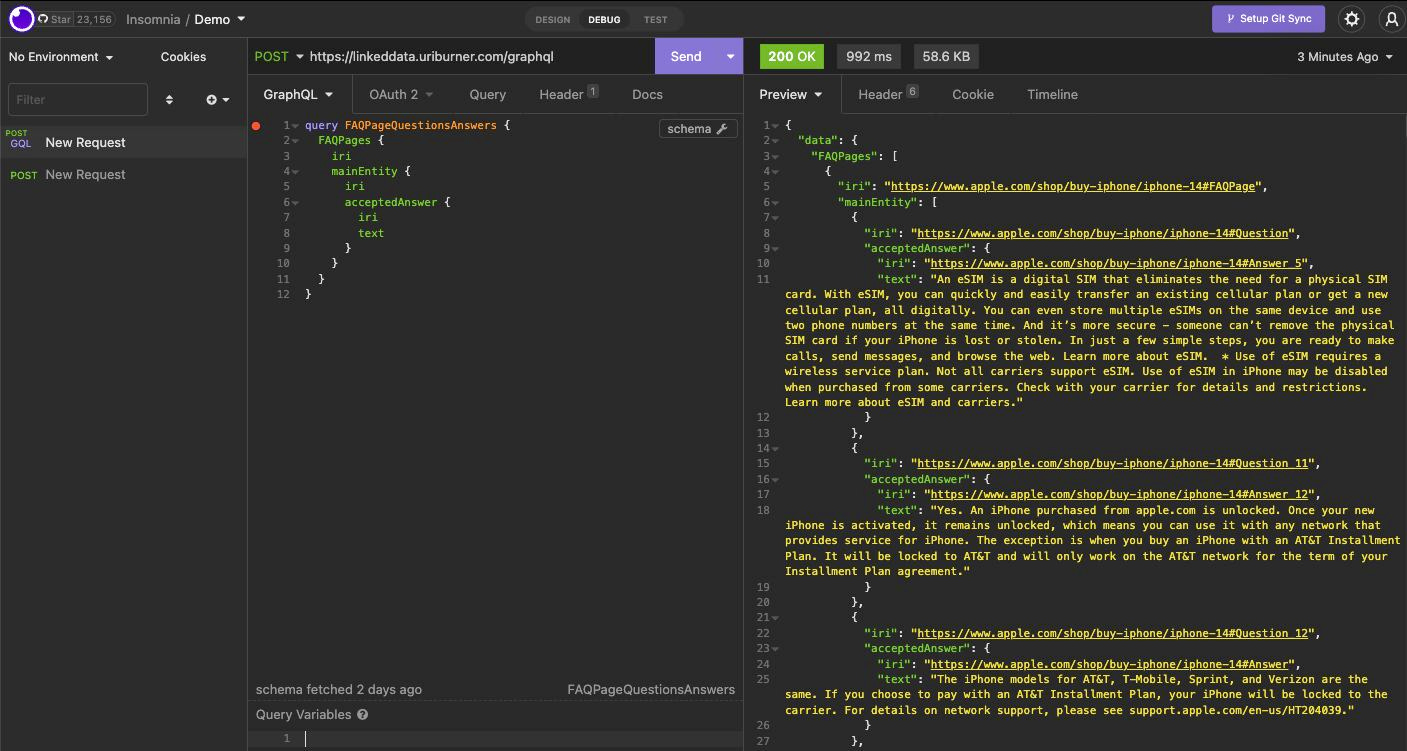Select the DEBUG mode toggle

coord(604,19)
